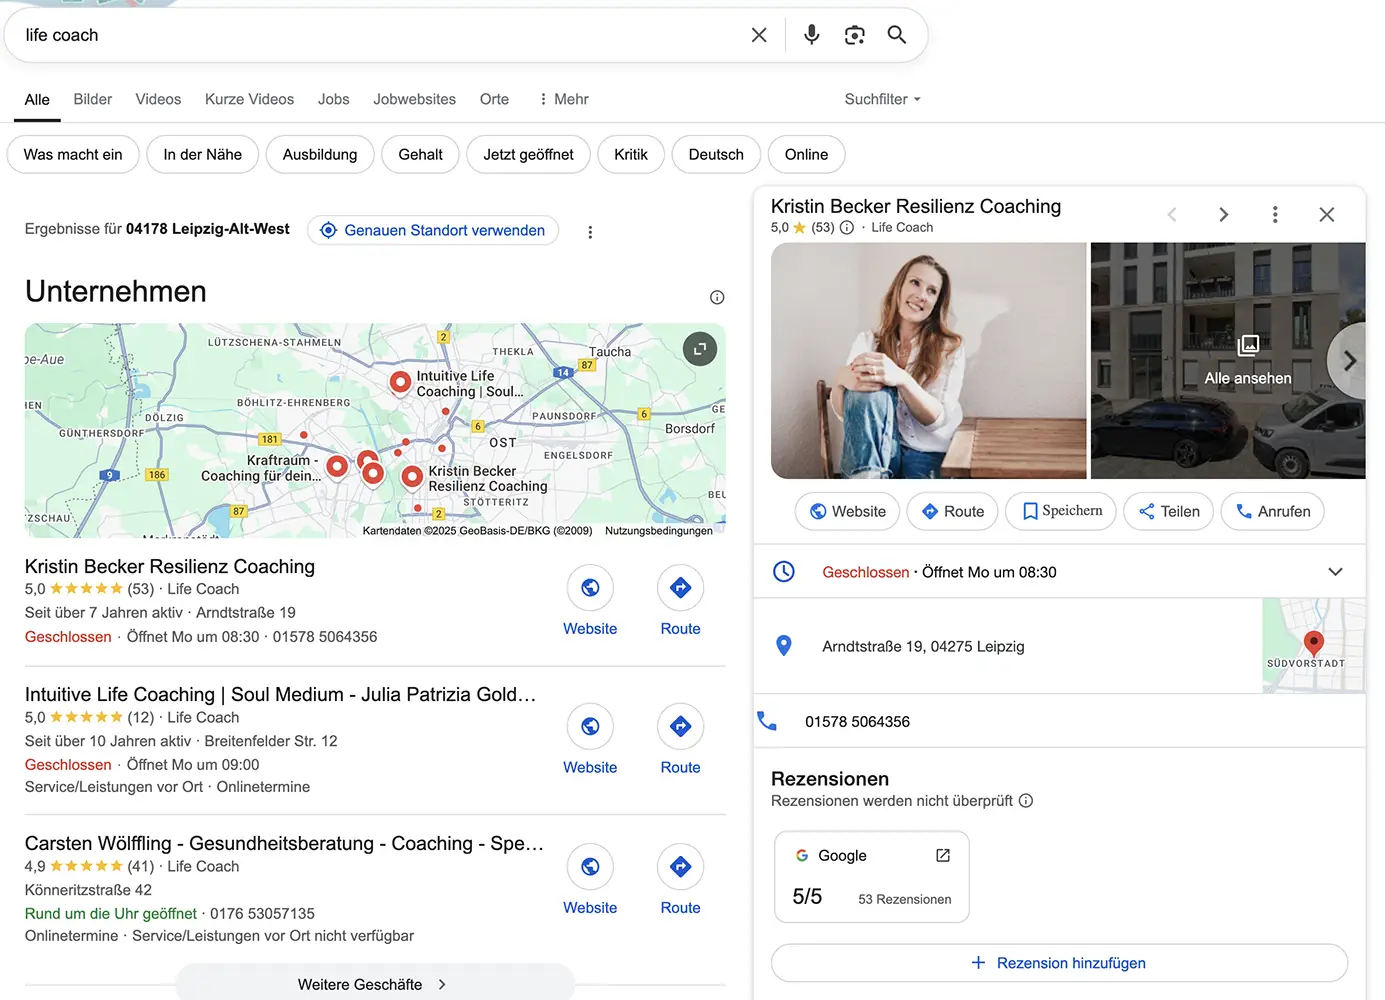
Task: Open Website button in the side panel
Action: [x=847, y=511]
